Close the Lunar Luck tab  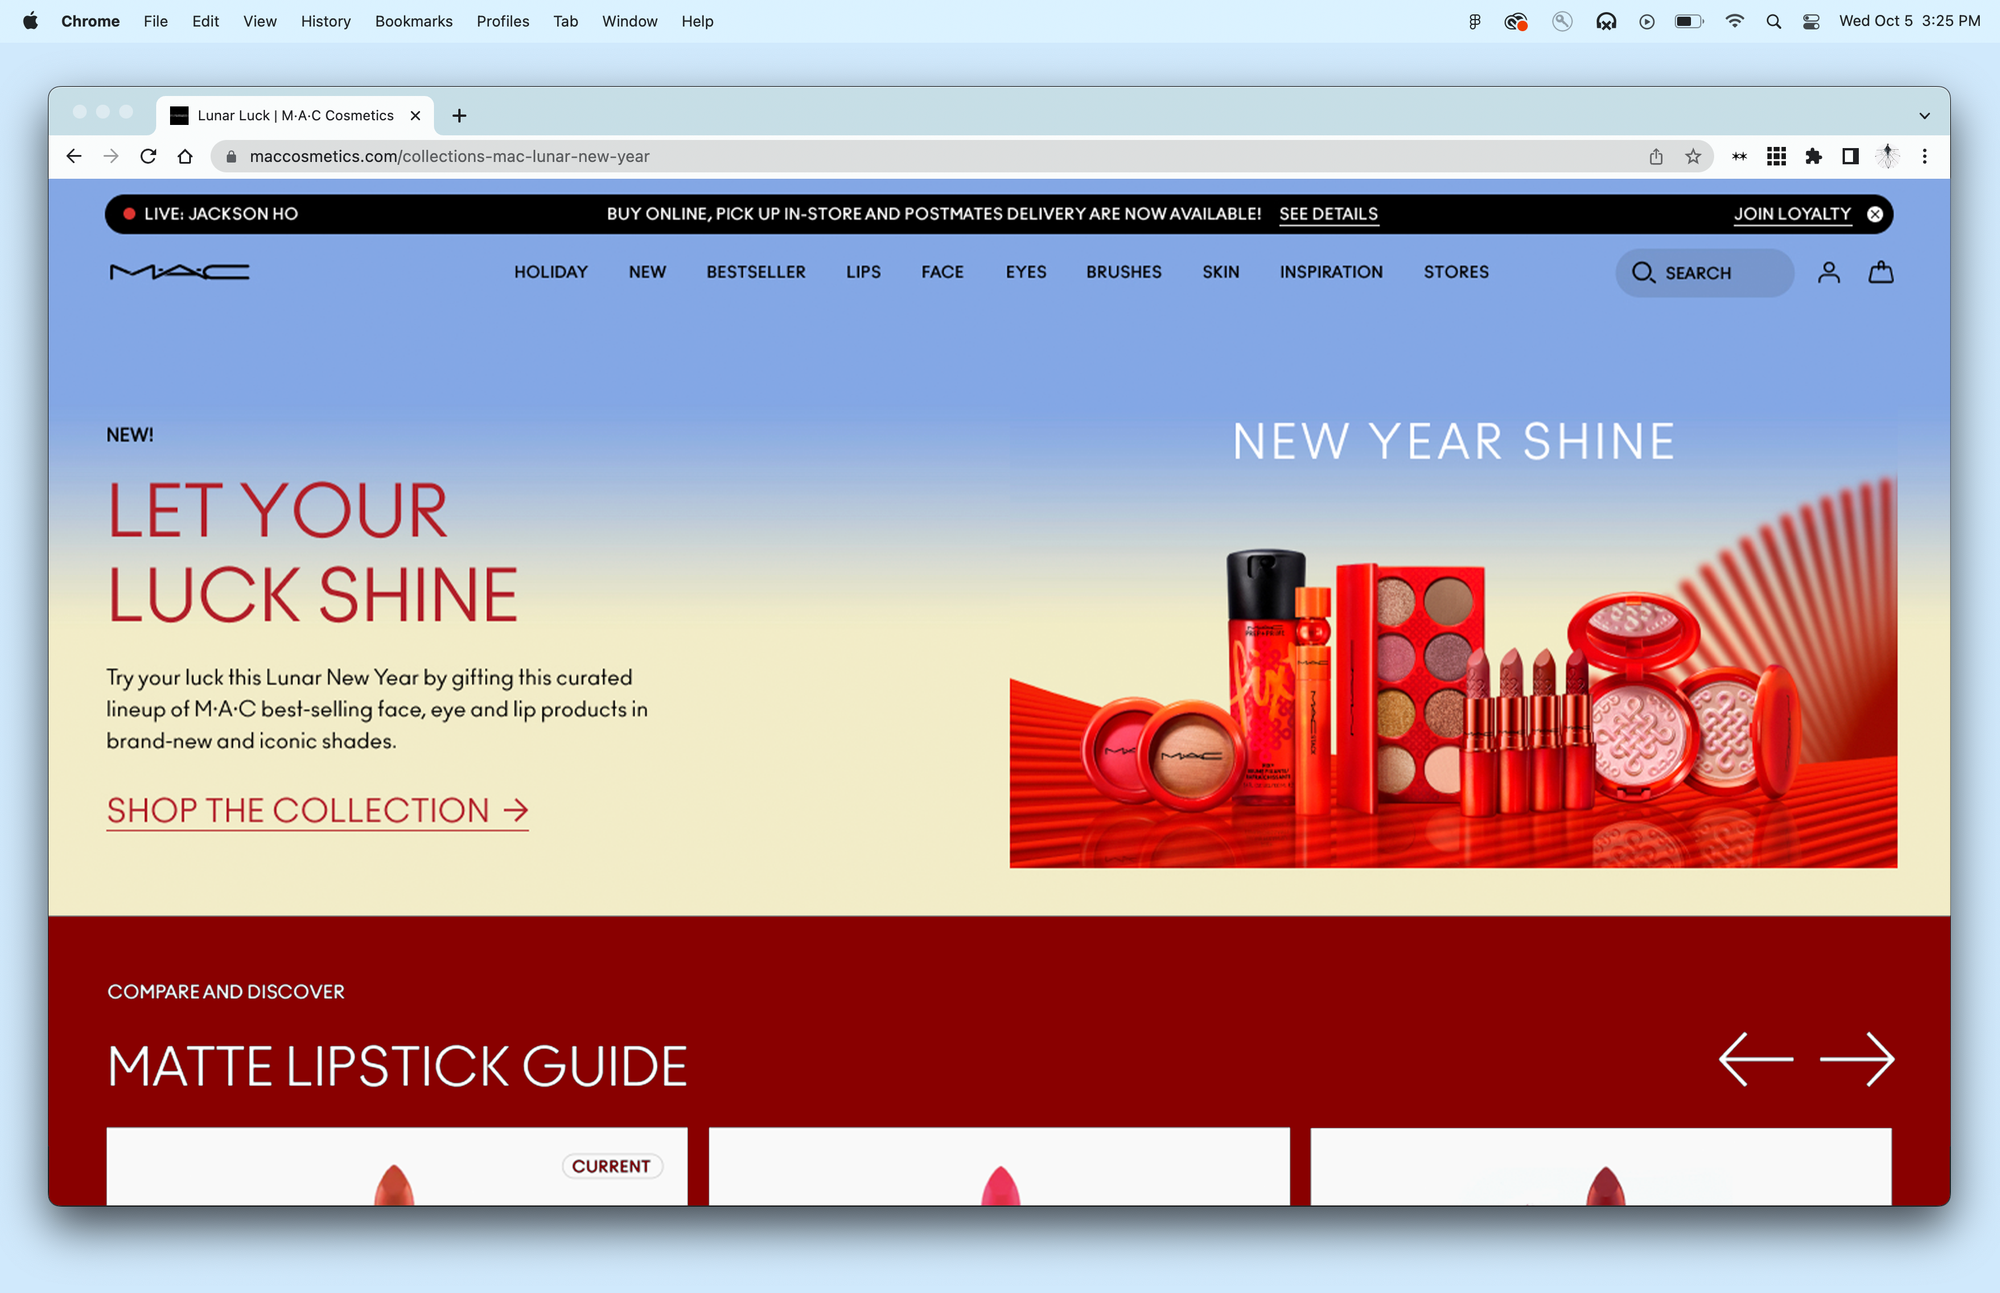(x=415, y=116)
